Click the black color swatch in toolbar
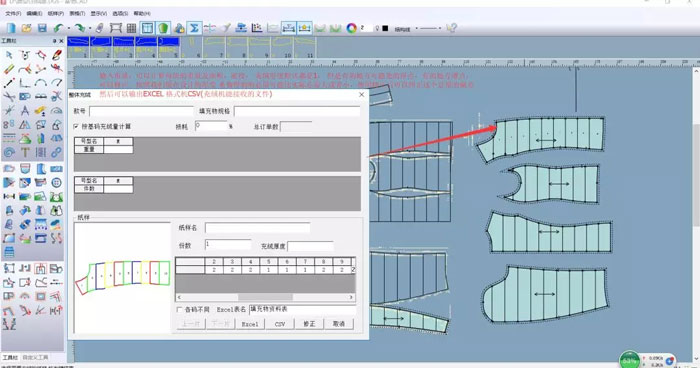The height and width of the screenshot is (368, 700). coord(385,28)
